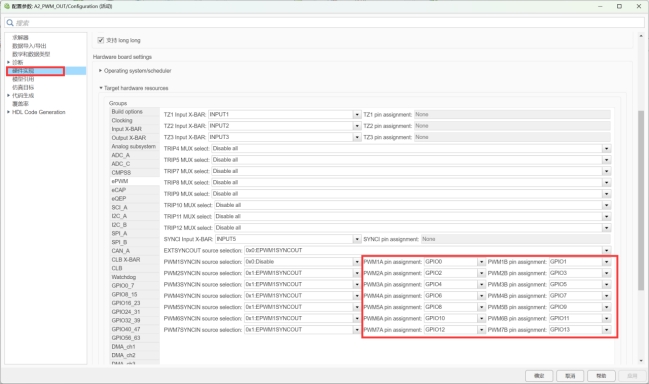Viewport: 649px width, 384px height.
Task: Select 数学和数据类型 in the left tree
Action: click(x=31, y=54)
